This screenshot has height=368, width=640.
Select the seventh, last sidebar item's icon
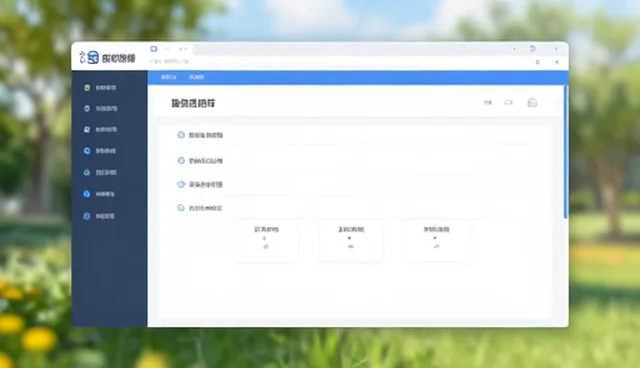click(x=87, y=216)
